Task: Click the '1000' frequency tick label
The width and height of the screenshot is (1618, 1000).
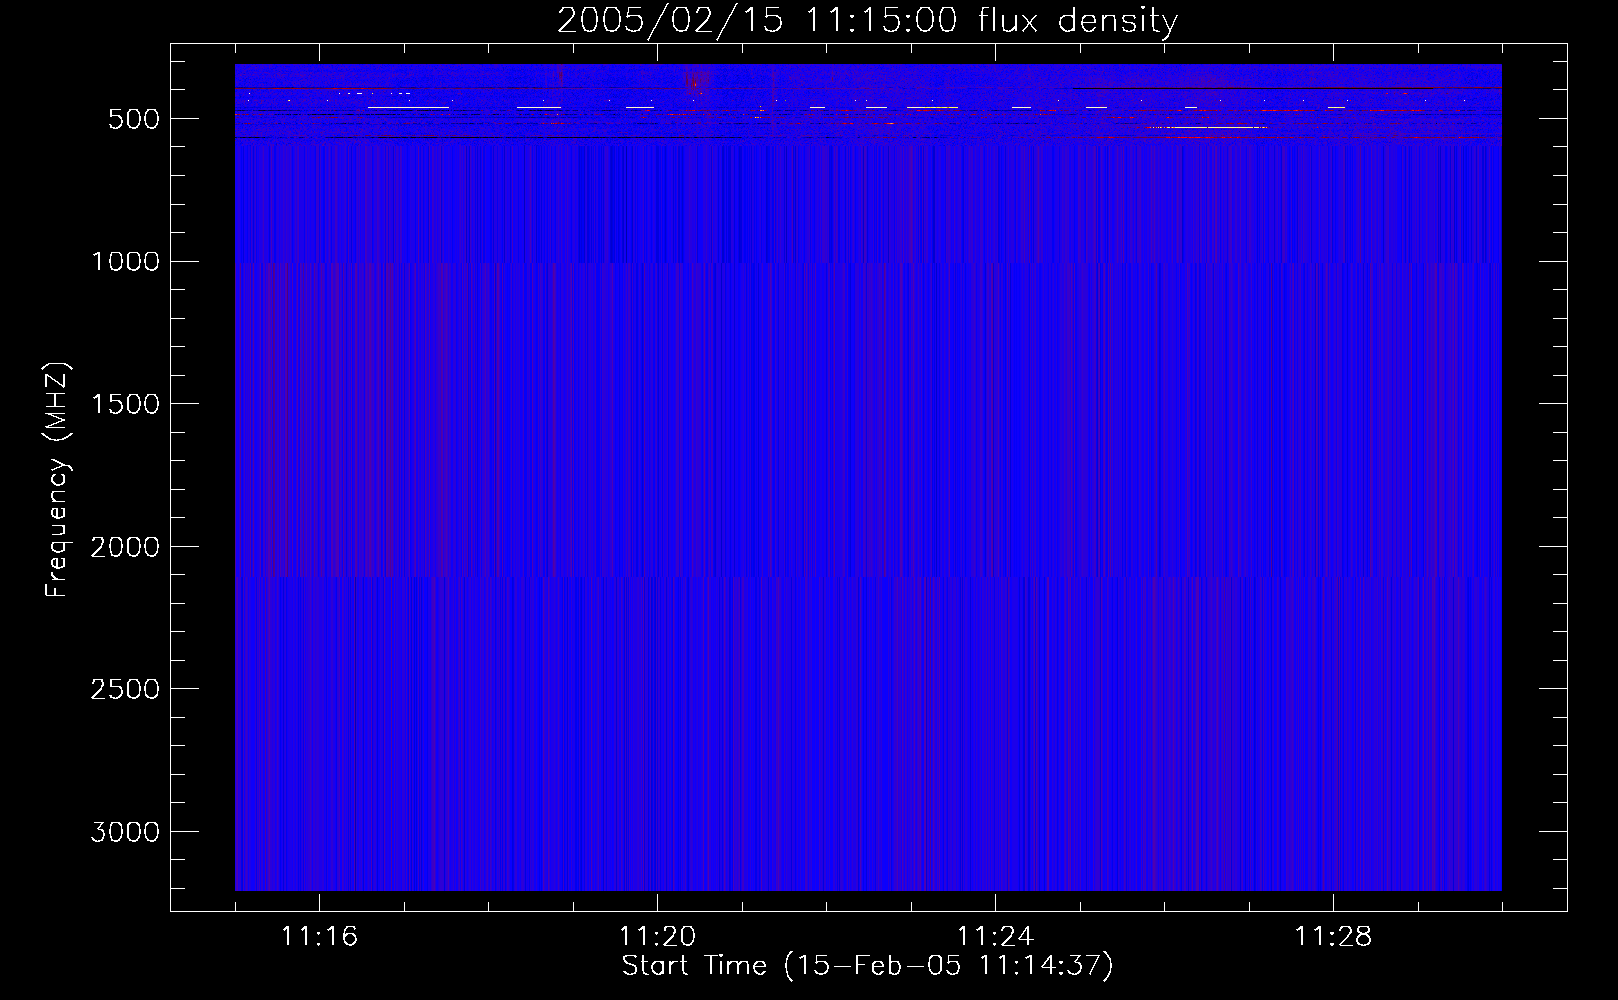Action: click(124, 262)
